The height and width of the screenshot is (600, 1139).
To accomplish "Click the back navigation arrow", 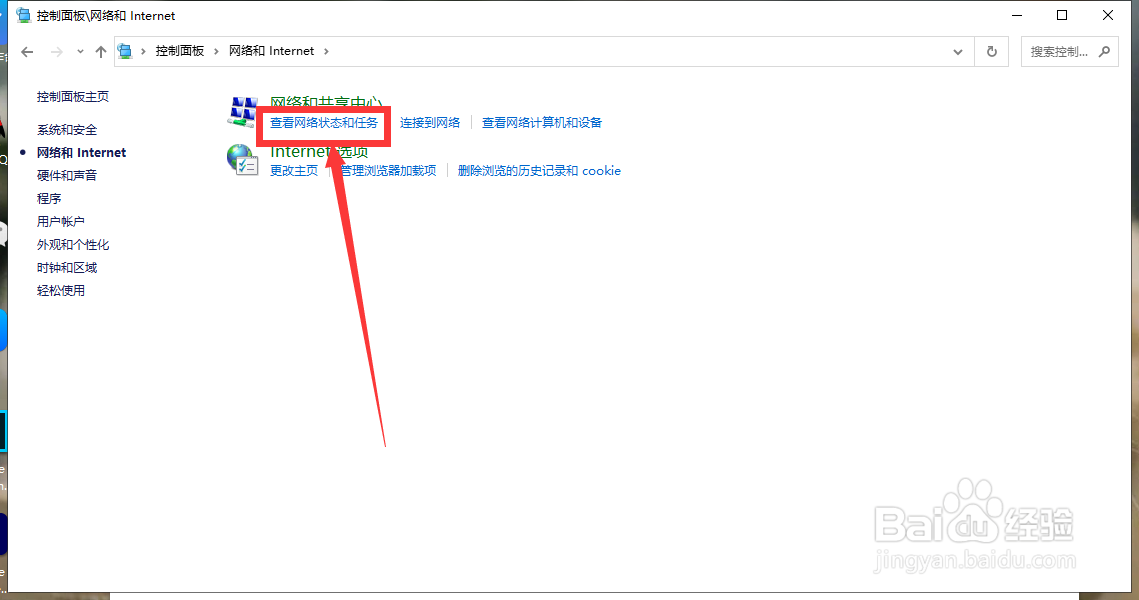I will (x=26, y=51).
